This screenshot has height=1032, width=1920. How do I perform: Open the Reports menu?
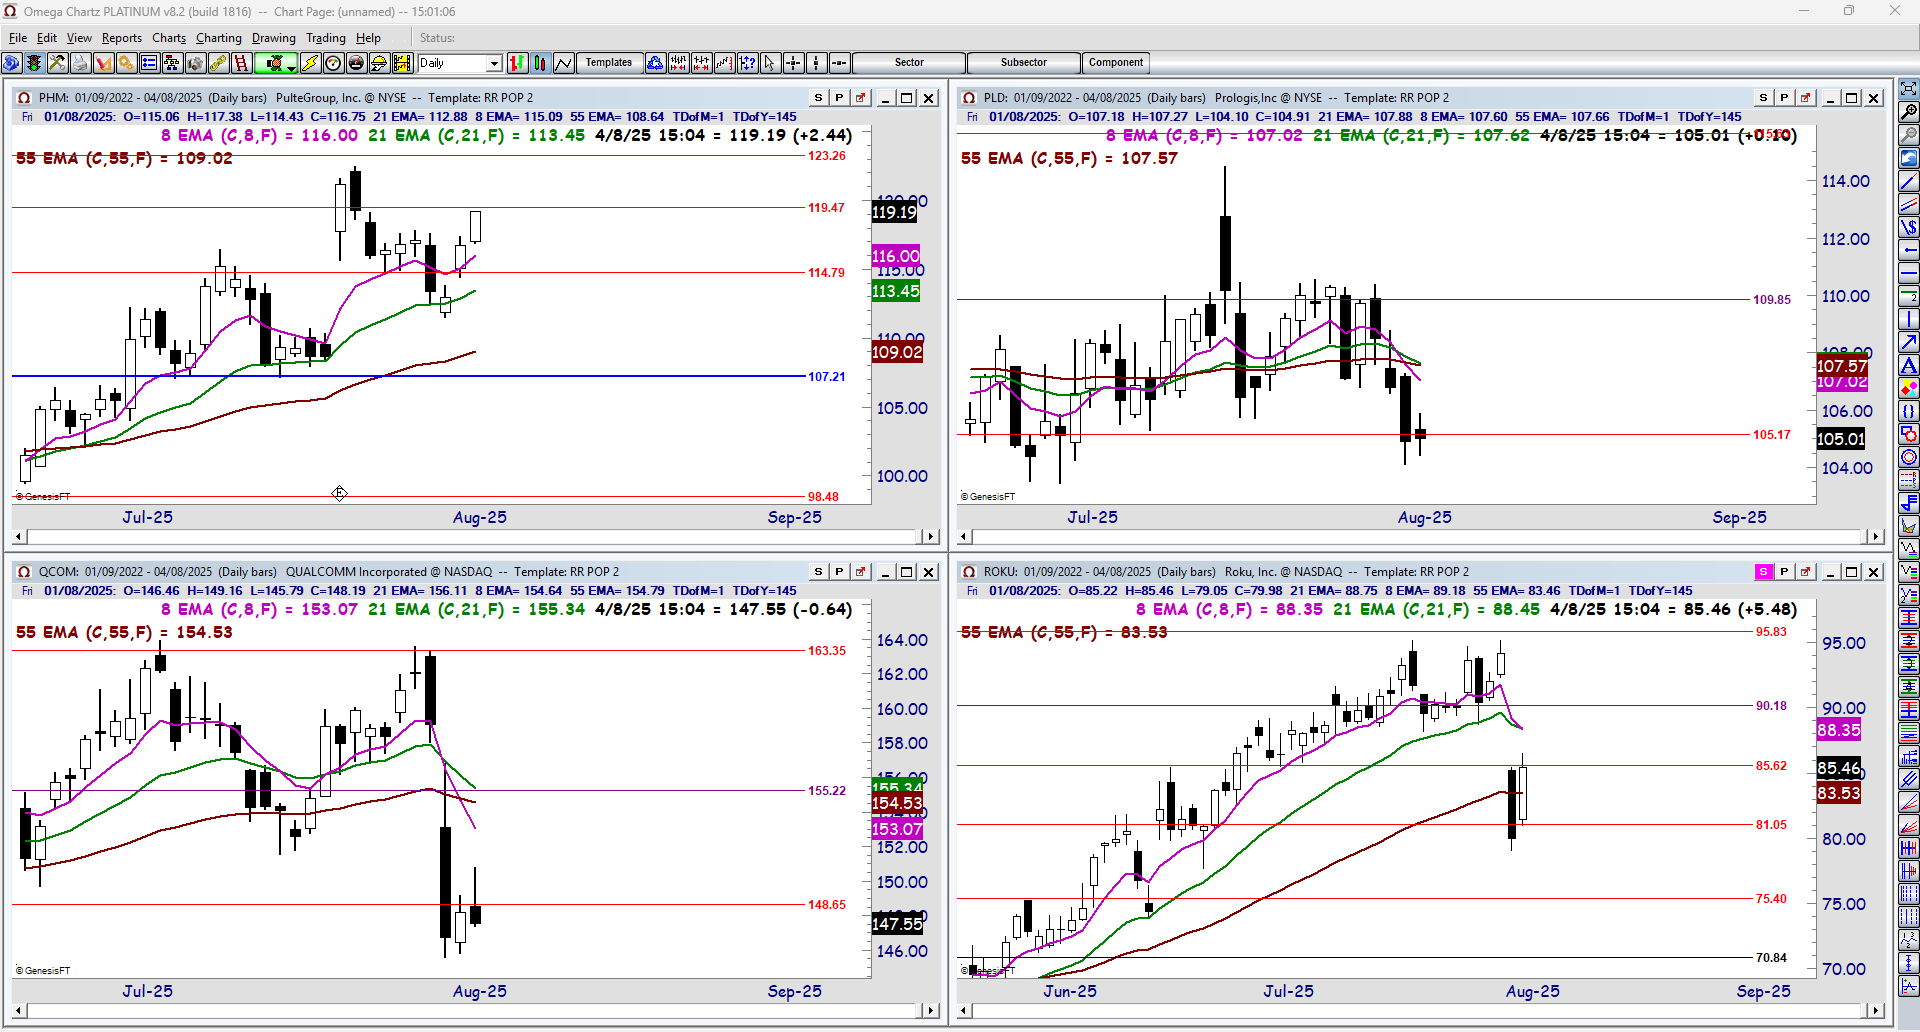pyautogui.click(x=122, y=38)
